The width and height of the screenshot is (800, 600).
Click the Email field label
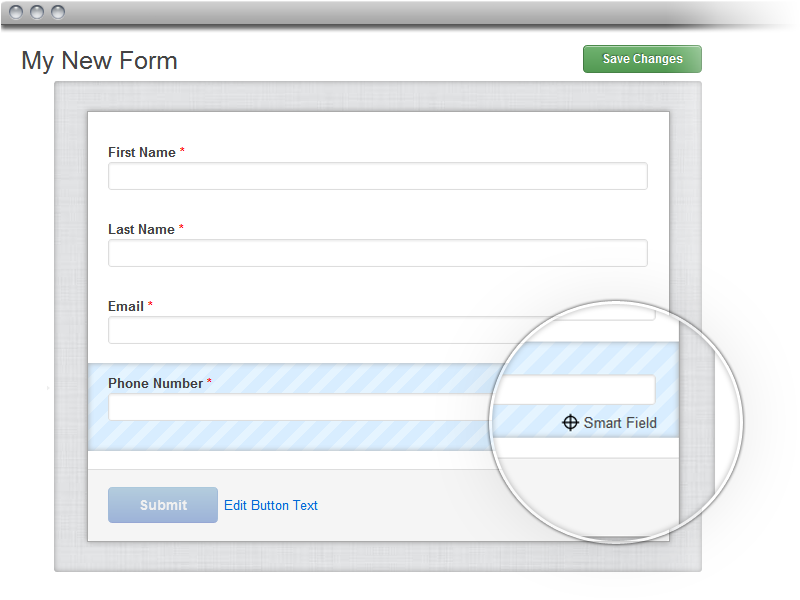(126, 306)
